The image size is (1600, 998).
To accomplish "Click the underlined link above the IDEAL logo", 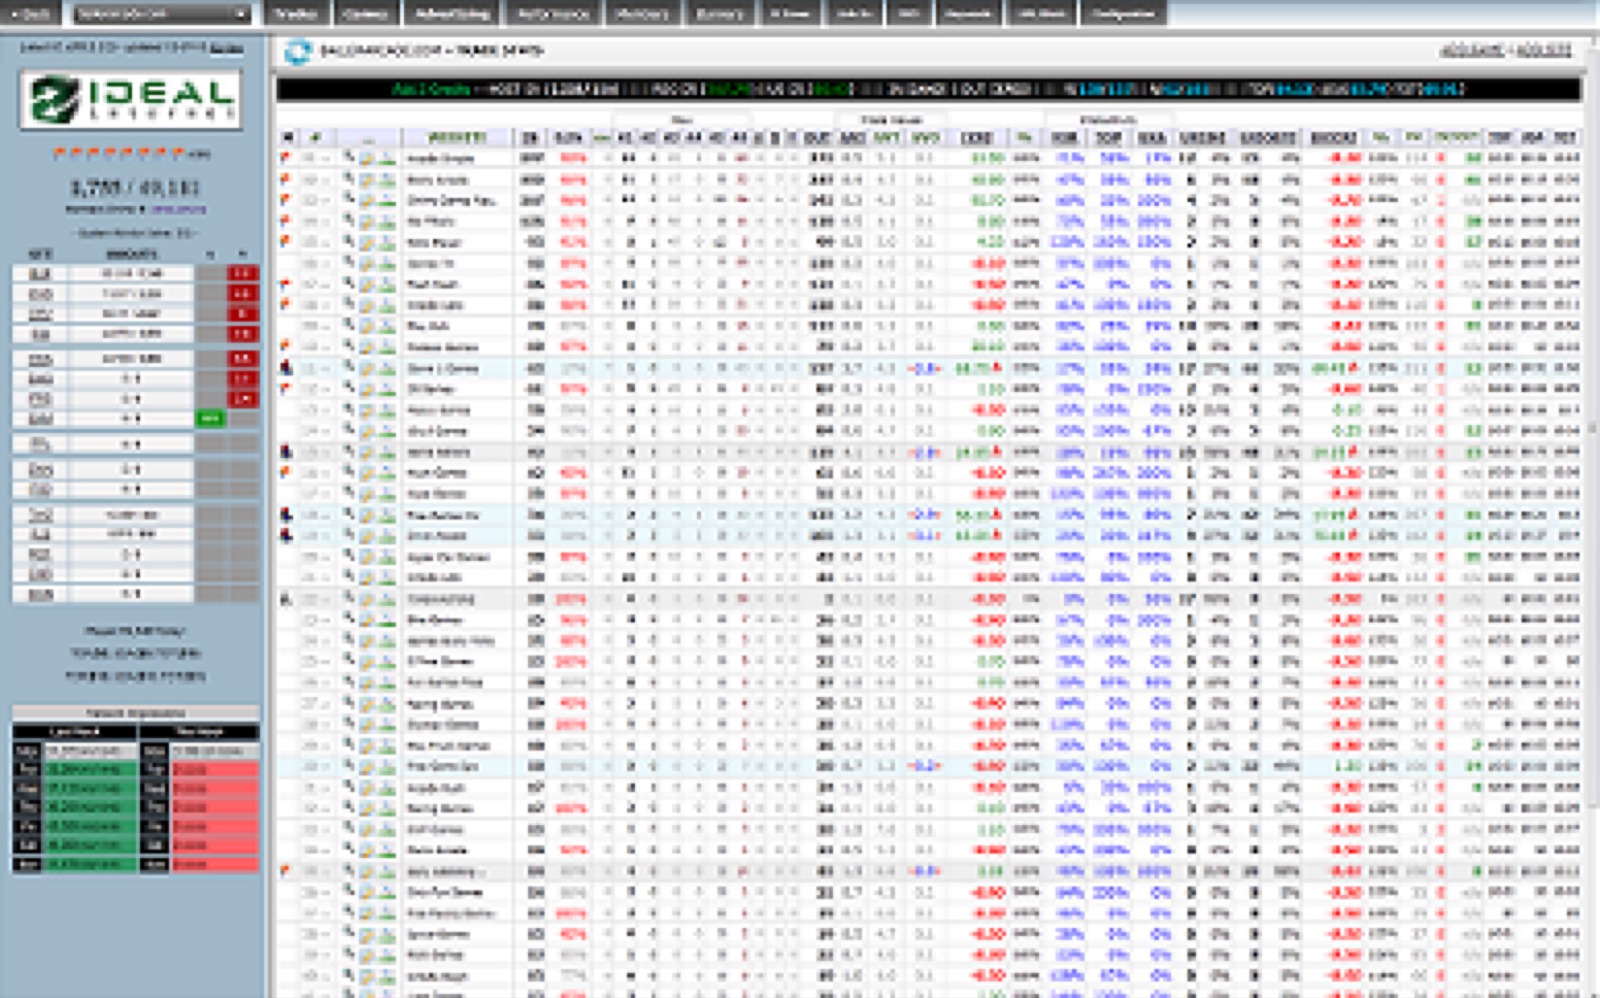I will pos(226,48).
